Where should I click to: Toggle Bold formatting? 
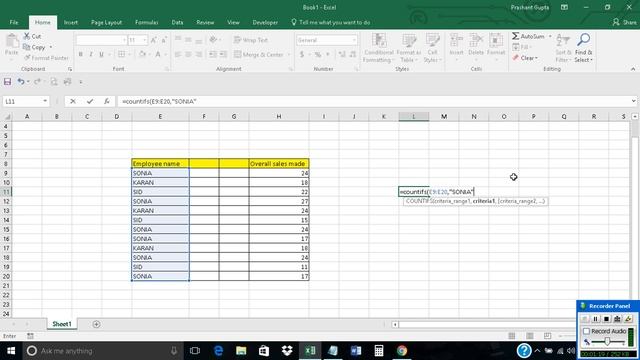[81, 54]
